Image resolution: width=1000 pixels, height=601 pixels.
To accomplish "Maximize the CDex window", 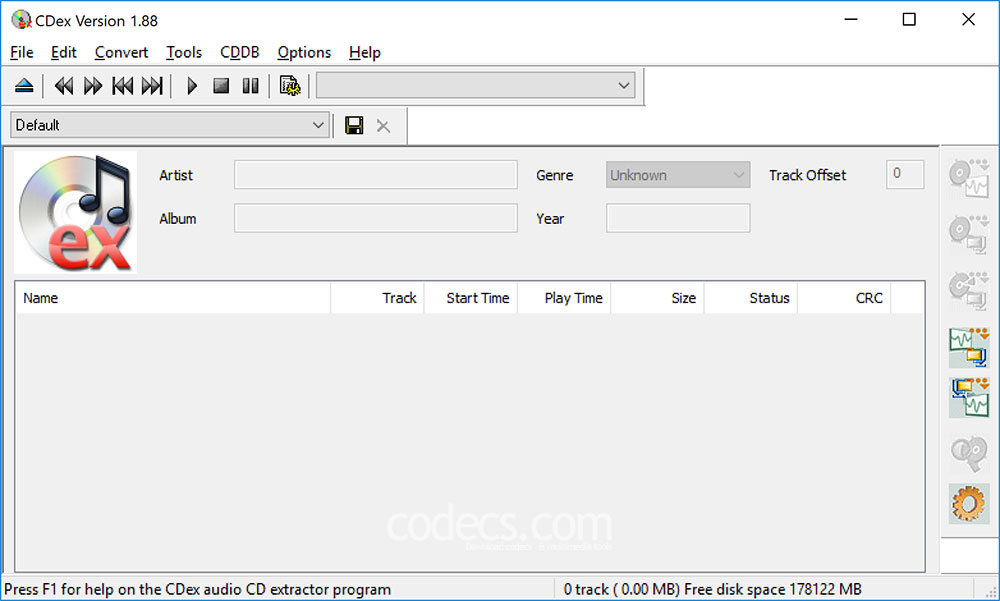I will pyautogui.click(x=909, y=20).
